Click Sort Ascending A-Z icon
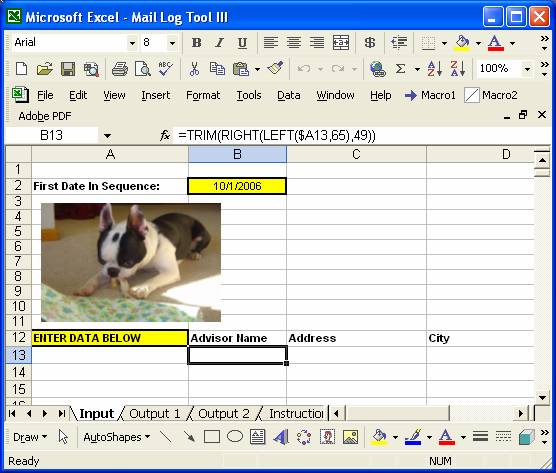Image resolution: width=556 pixels, height=473 pixels. (x=434, y=68)
